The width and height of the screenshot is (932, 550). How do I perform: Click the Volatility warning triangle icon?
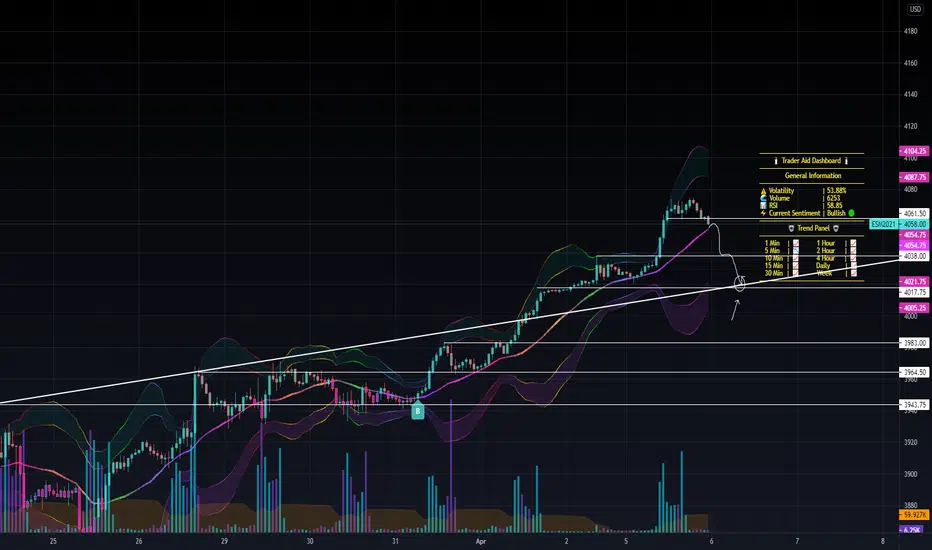pyautogui.click(x=764, y=191)
